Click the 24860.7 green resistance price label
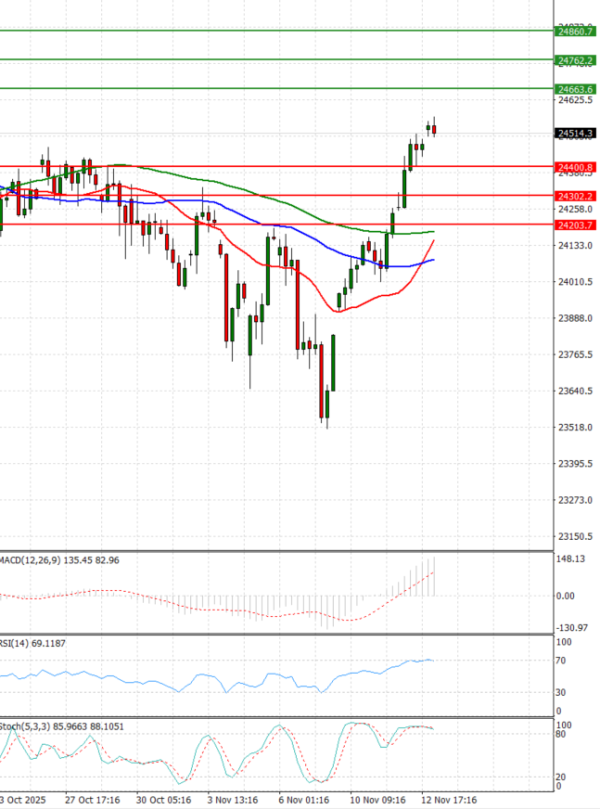600x809 pixels. 576,32
